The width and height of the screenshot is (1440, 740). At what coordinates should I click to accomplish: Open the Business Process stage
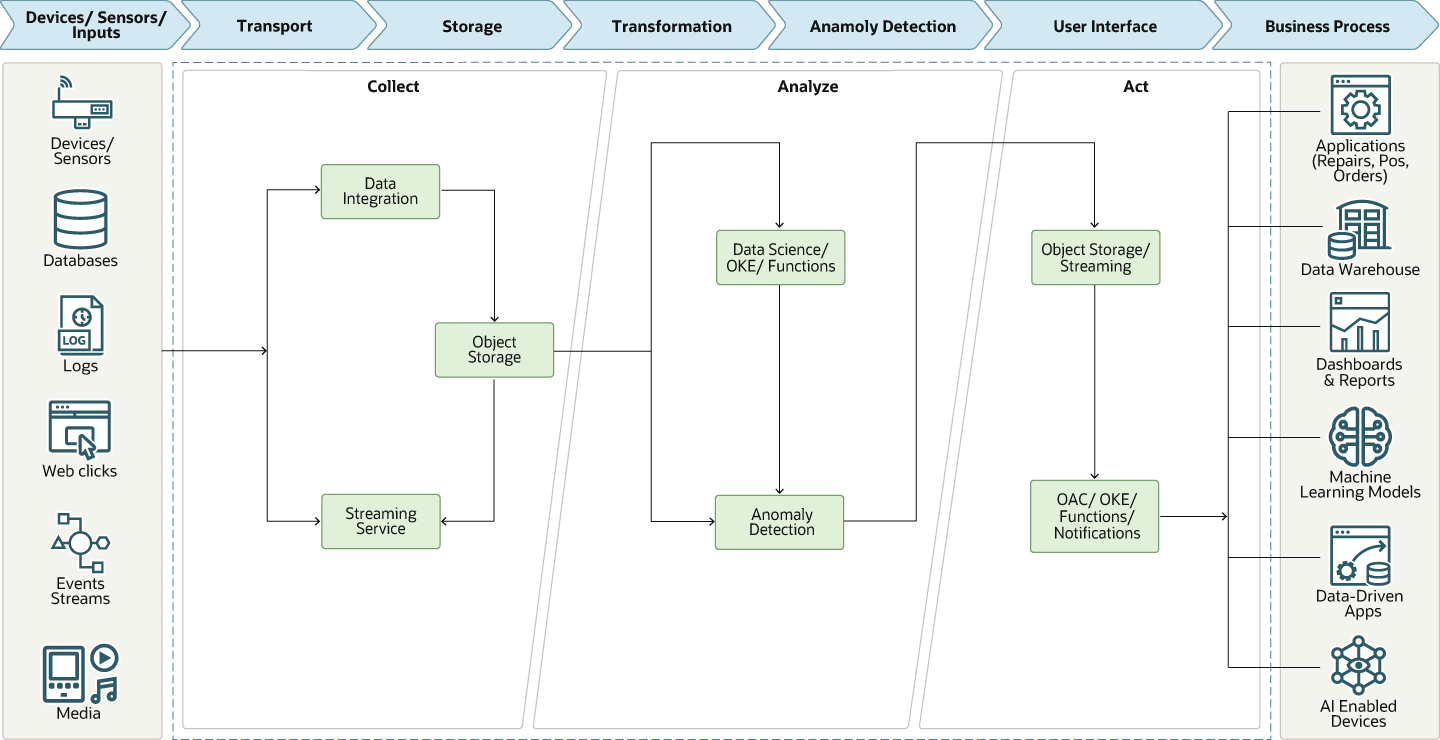point(1327,26)
